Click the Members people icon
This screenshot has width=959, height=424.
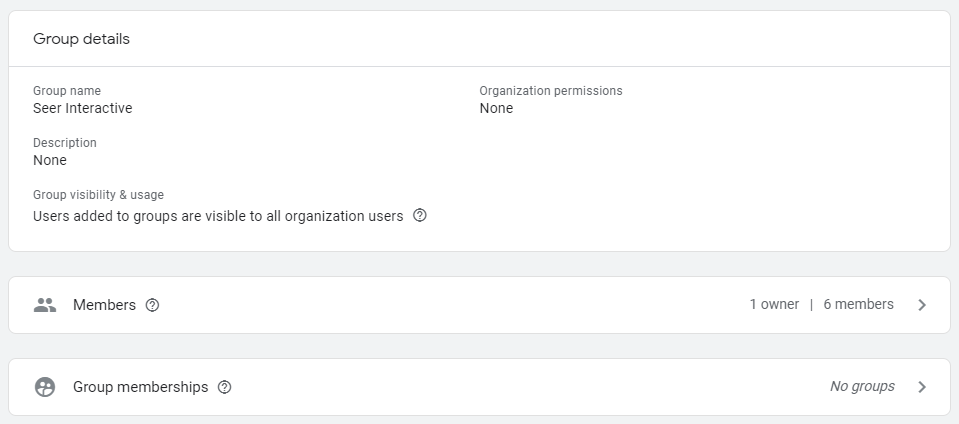point(45,305)
